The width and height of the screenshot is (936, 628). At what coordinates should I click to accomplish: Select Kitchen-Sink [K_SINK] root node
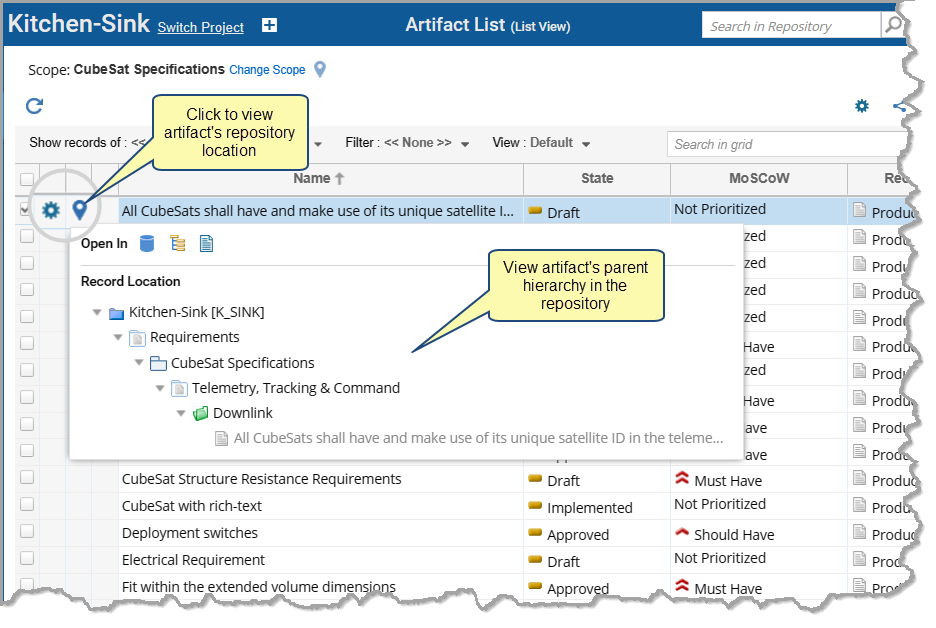coord(196,312)
